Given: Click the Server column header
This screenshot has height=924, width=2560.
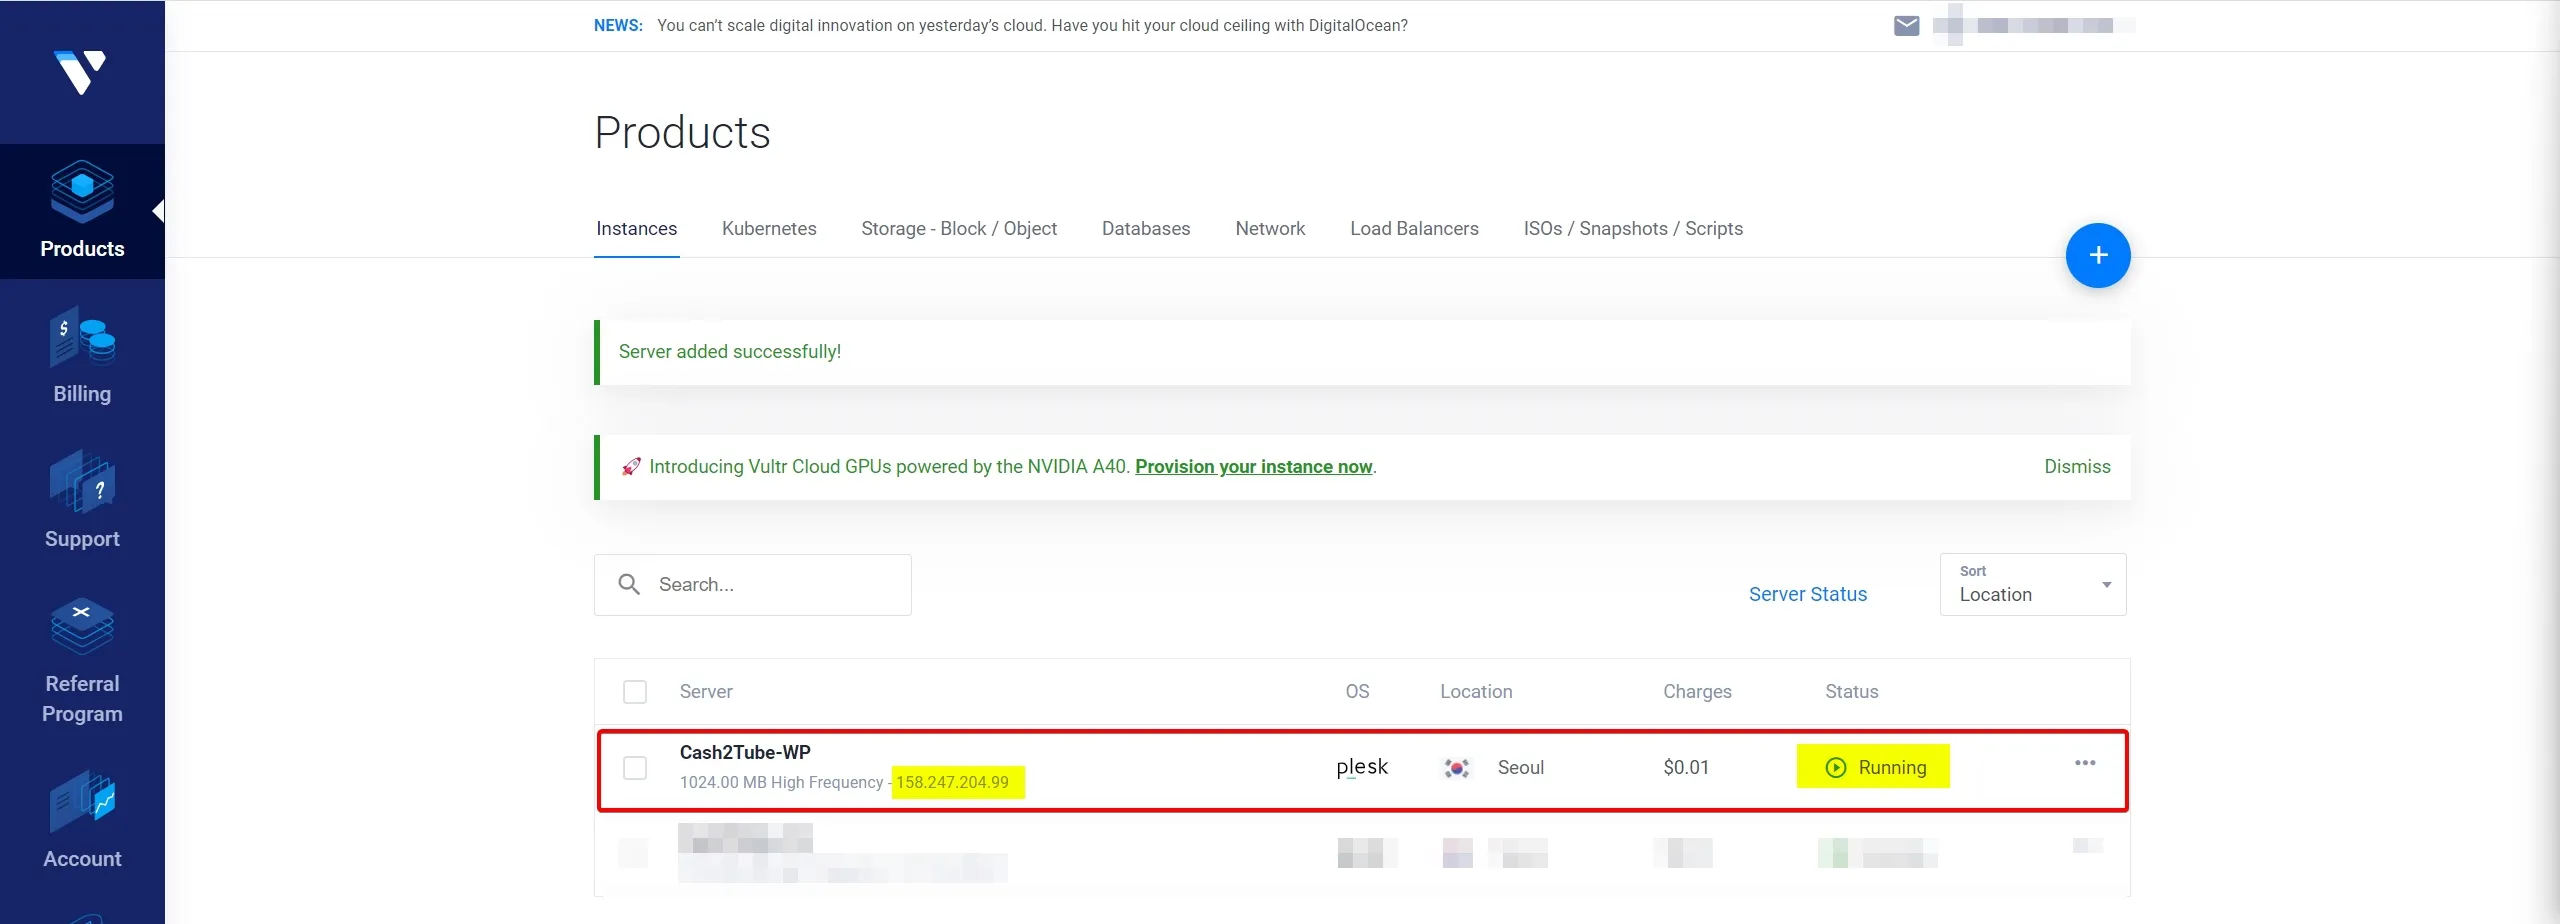Looking at the screenshot, I should (x=706, y=692).
